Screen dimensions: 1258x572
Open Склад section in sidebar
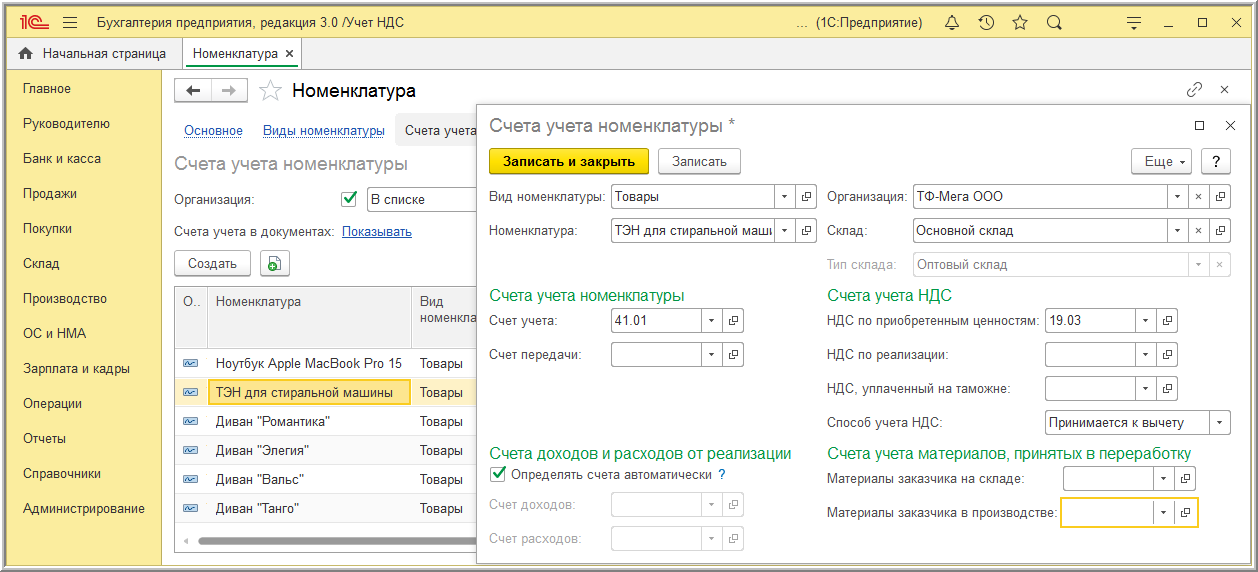[x=41, y=263]
